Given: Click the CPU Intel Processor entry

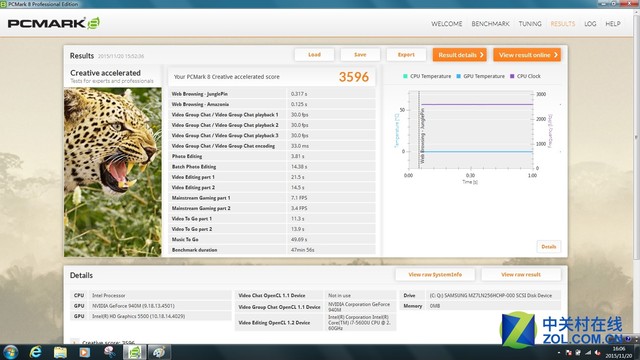Looking at the screenshot, I should (151, 295).
